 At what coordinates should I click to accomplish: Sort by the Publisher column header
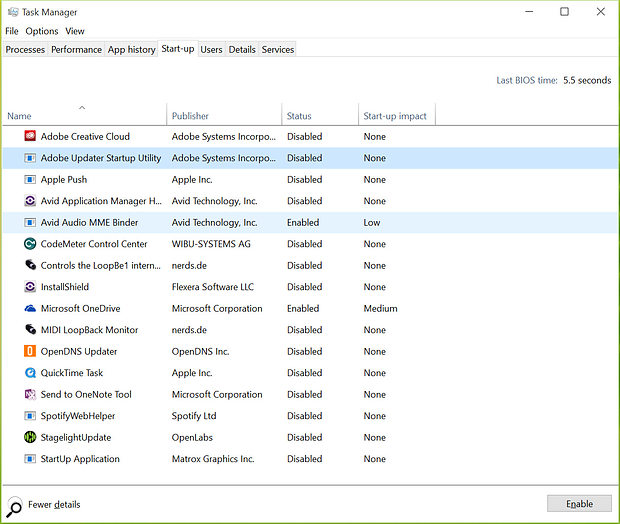224,114
